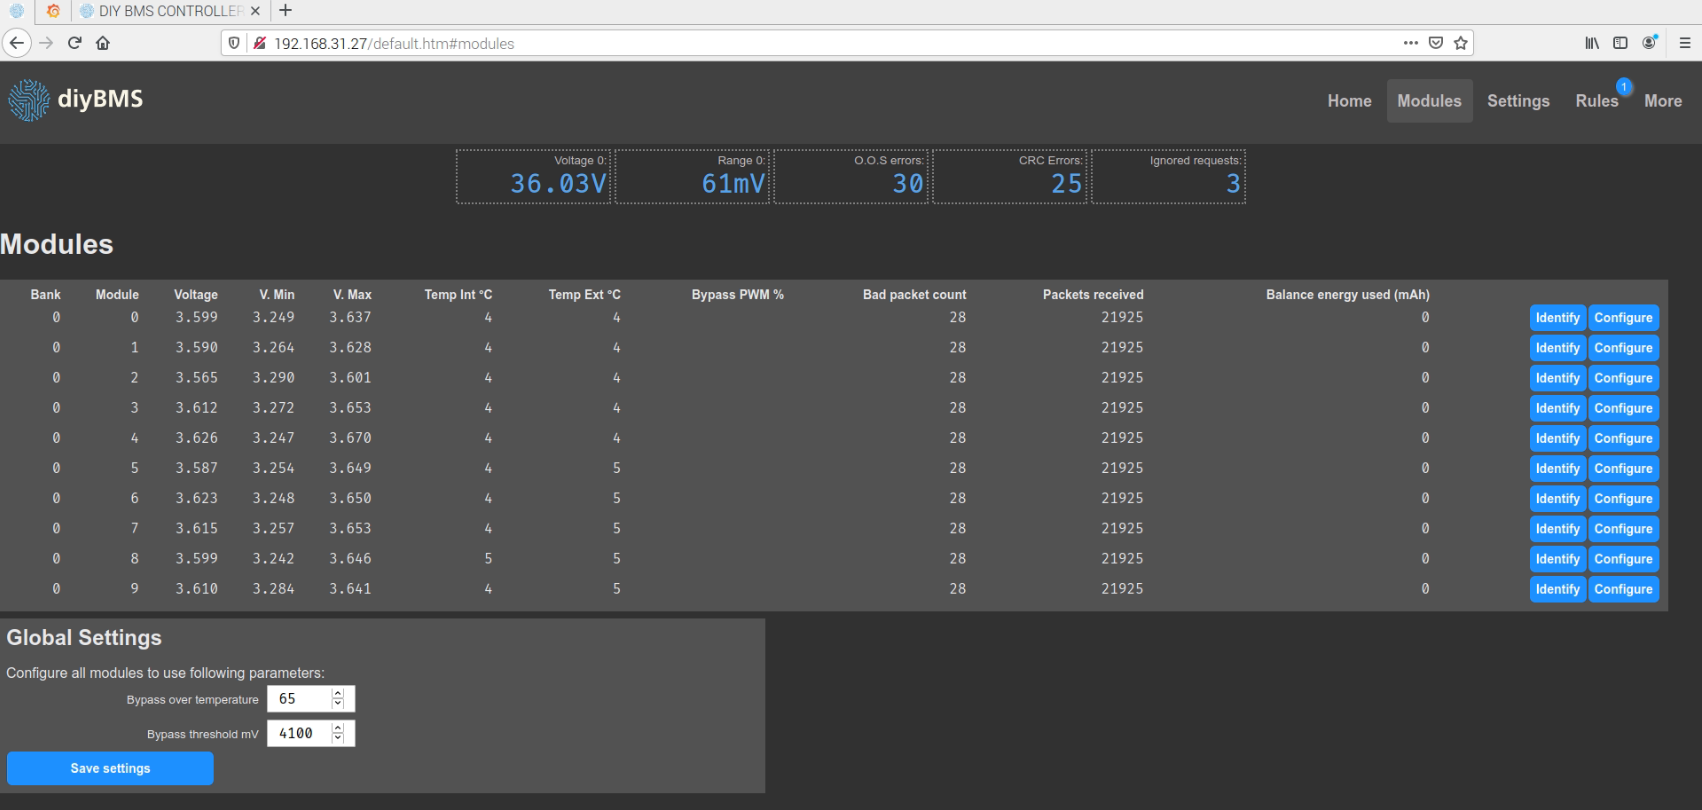Select the Modules navigation item
Image resolution: width=1702 pixels, height=810 pixels.
1430,101
